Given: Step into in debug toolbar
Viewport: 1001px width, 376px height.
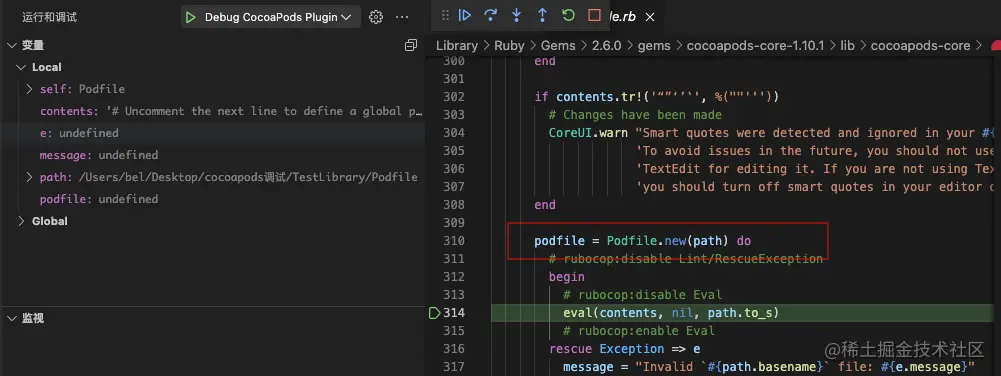Looking at the screenshot, I should coord(516,15).
